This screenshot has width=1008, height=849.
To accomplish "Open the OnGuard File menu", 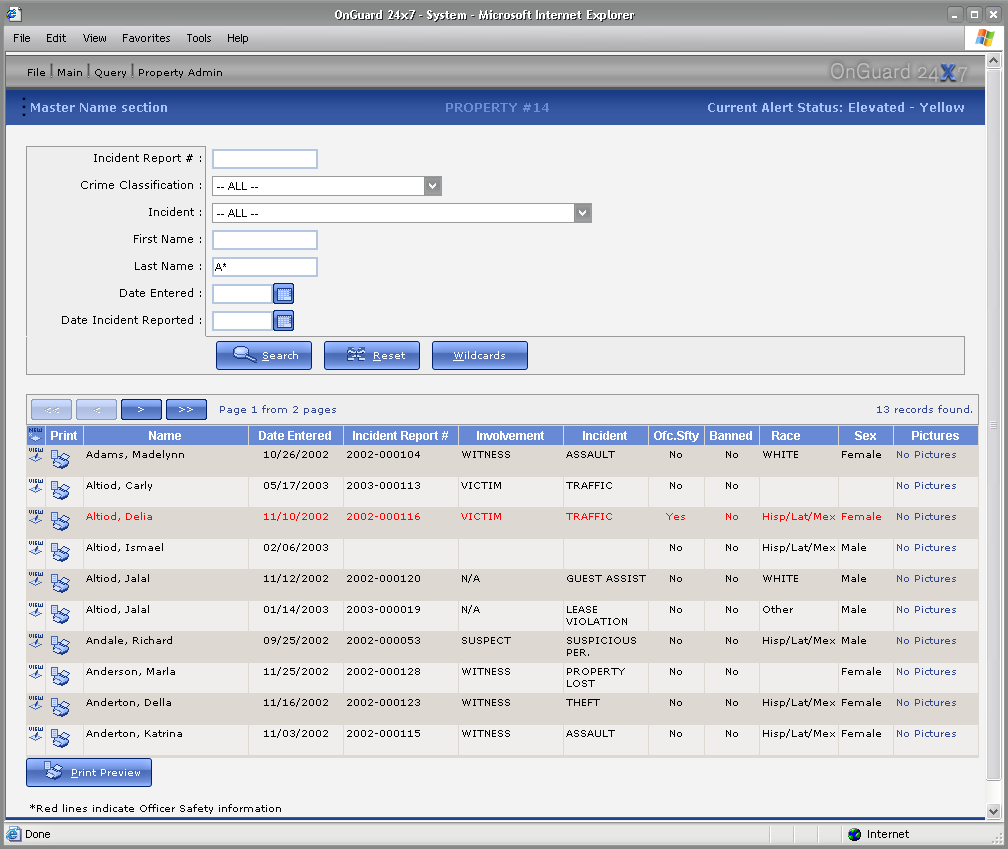I will [36, 72].
